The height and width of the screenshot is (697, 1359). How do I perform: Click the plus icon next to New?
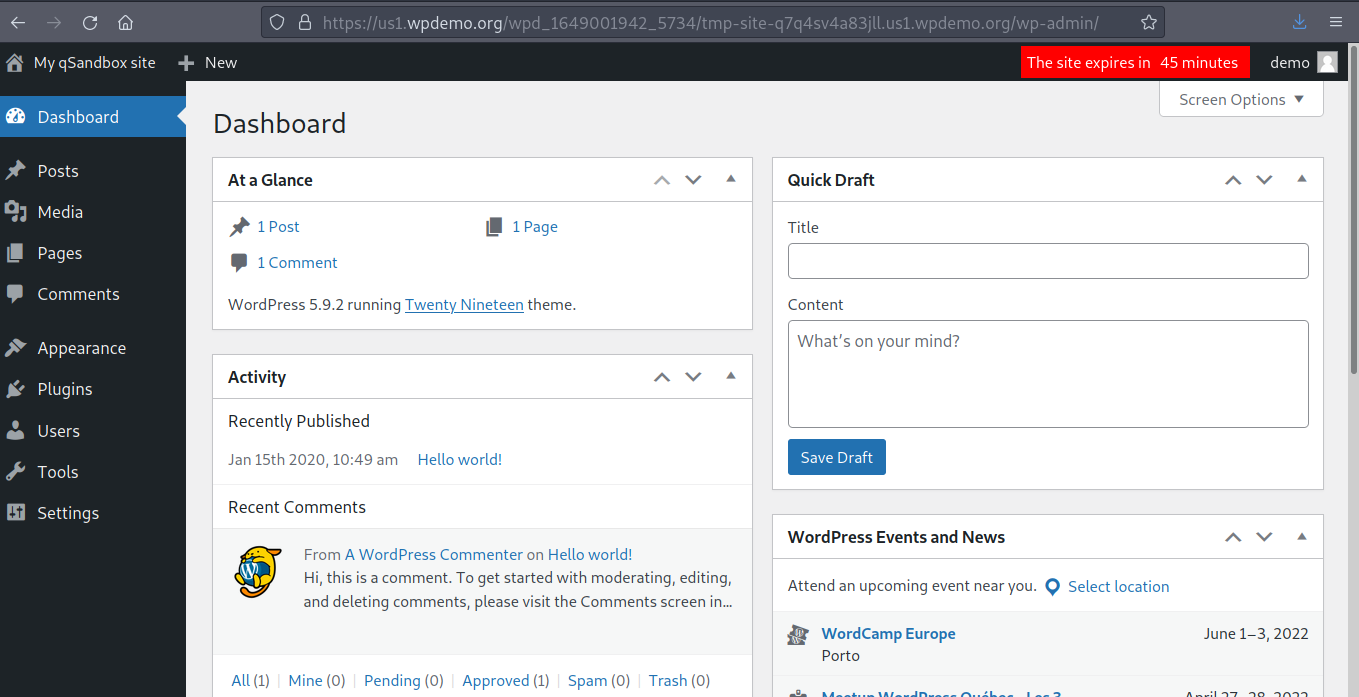pos(186,63)
